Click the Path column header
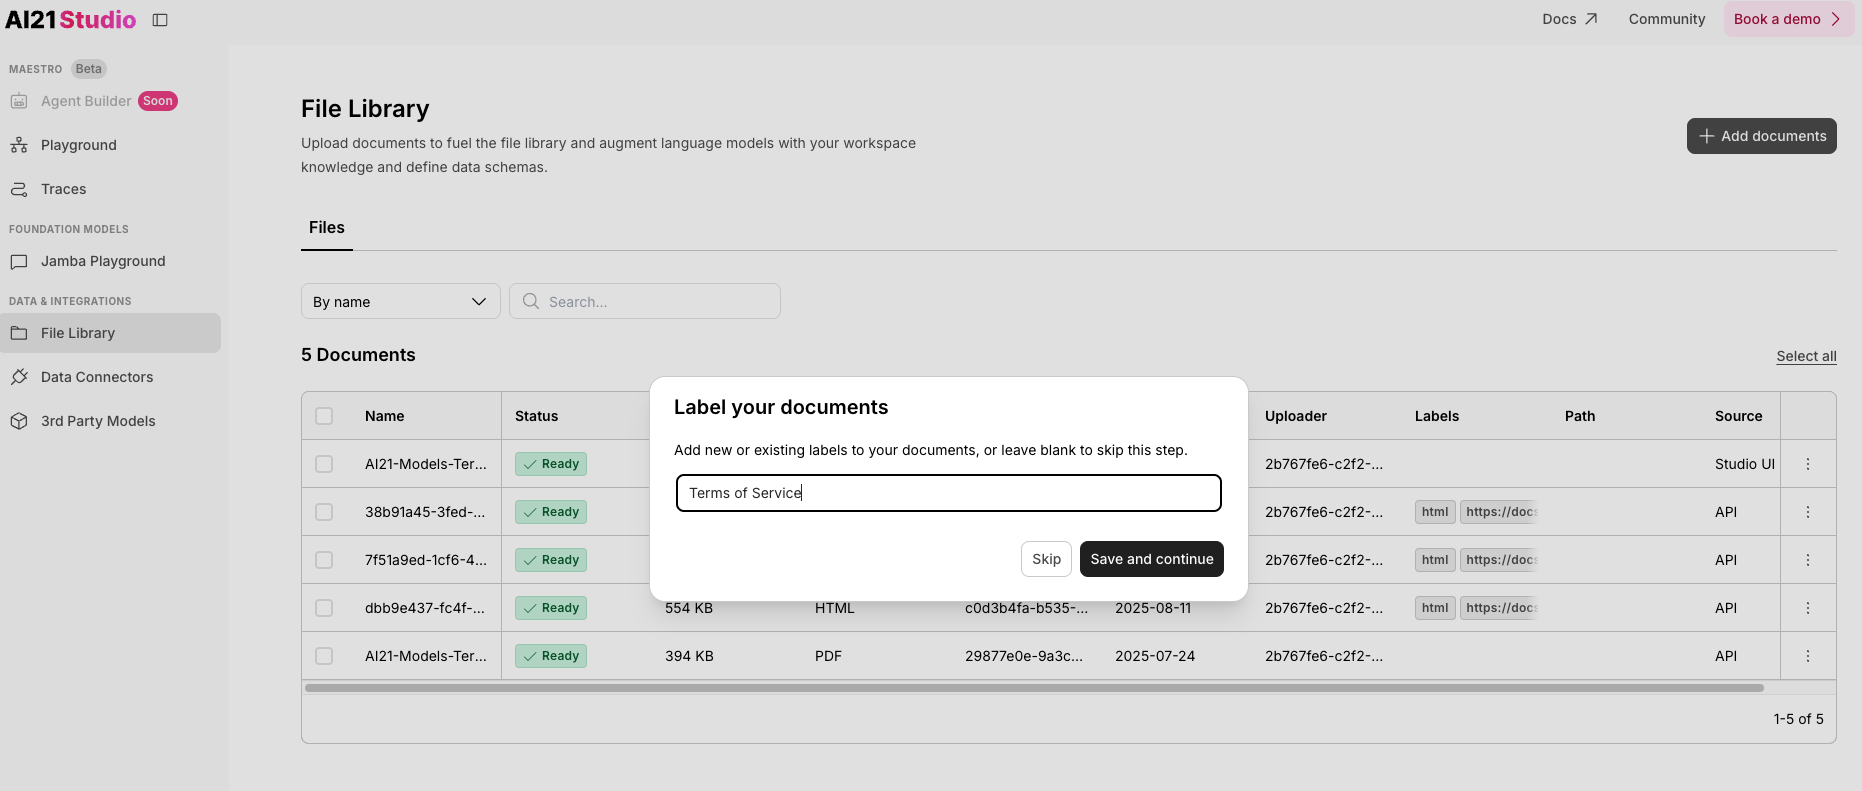The width and height of the screenshot is (1862, 791). (1580, 416)
